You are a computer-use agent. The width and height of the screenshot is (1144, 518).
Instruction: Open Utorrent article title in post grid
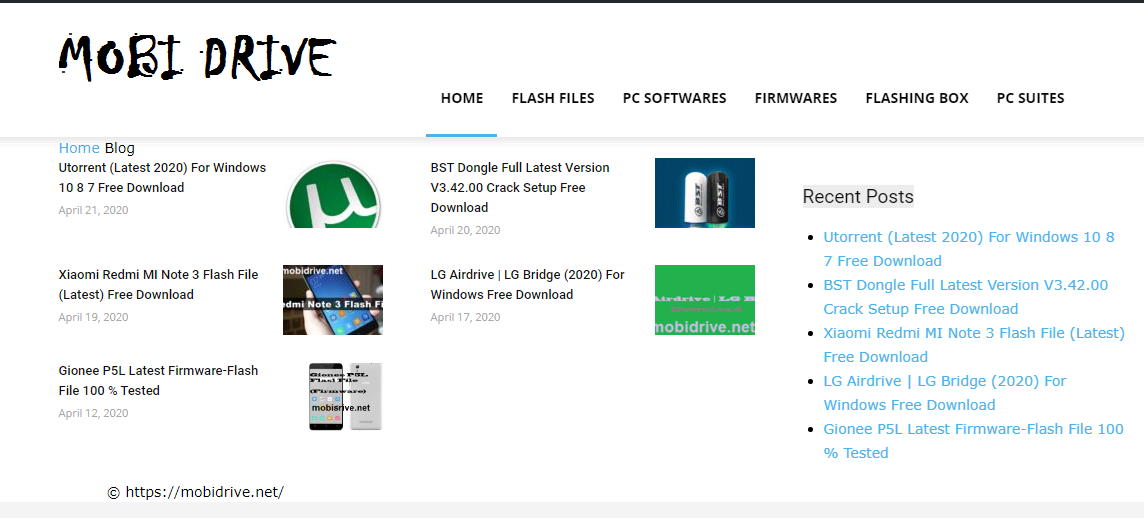coord(162,177)
